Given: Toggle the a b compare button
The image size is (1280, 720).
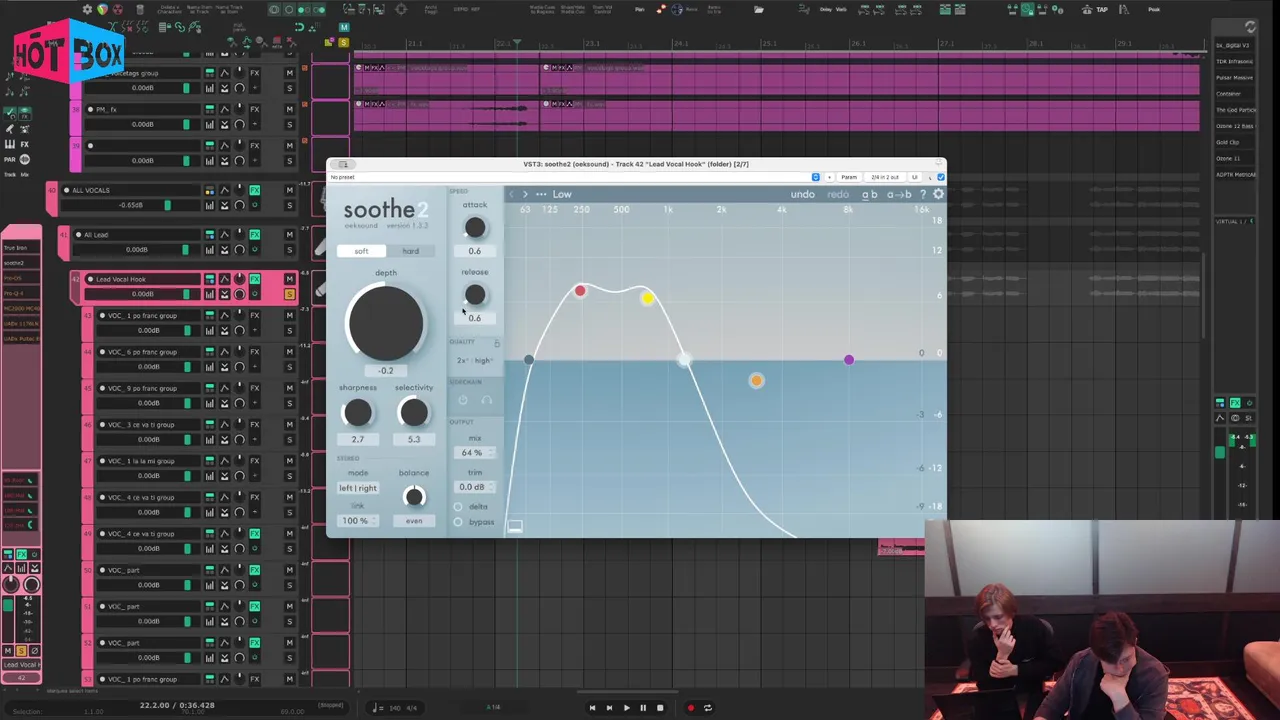Looking at the screenshot, I should [869, 194].
